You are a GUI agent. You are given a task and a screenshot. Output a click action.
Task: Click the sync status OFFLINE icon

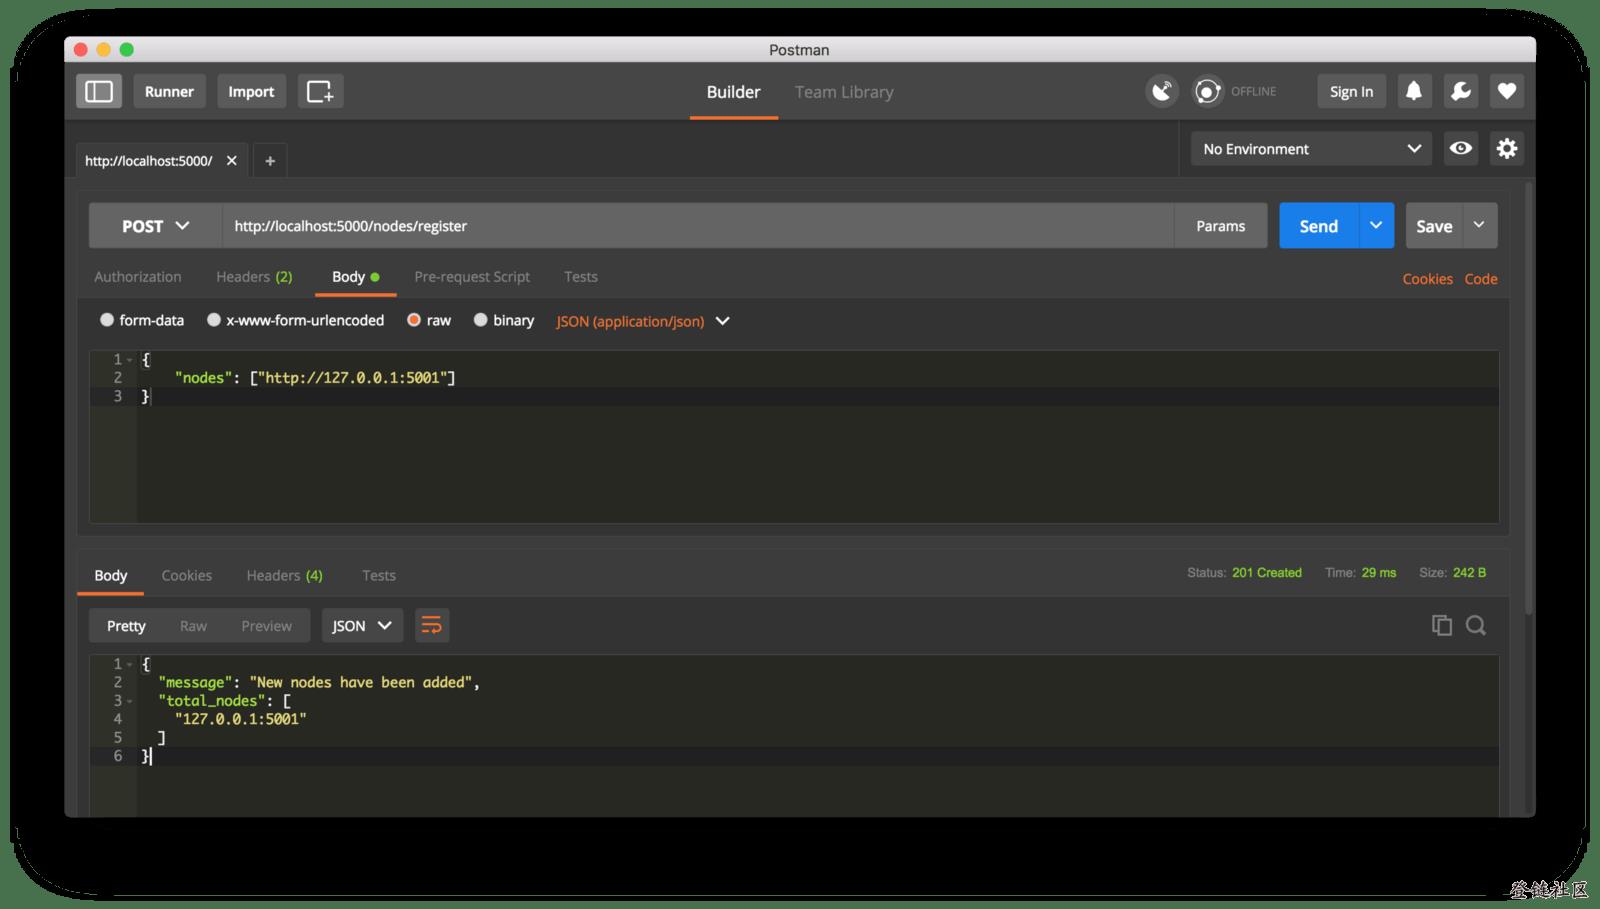[1208, 91]
